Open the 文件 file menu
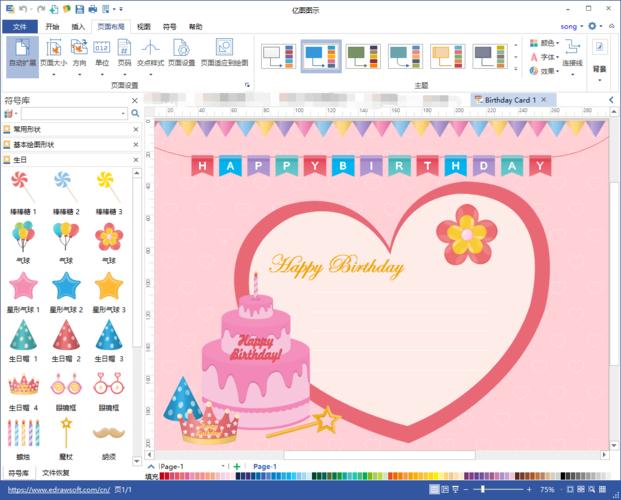 20,27
